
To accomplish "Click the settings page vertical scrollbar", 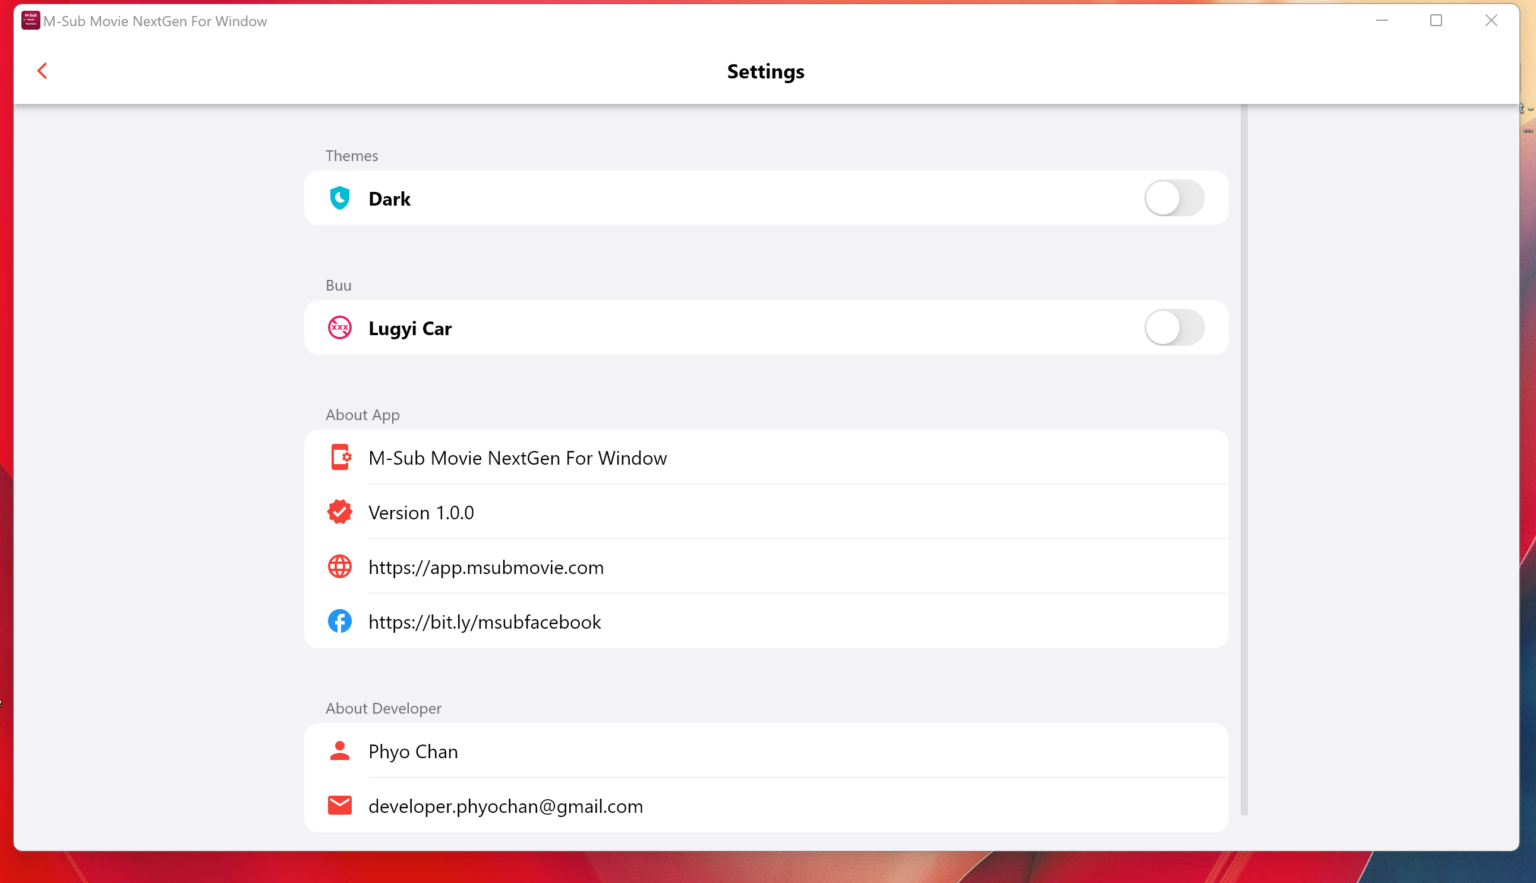I will click(1244, 460).
